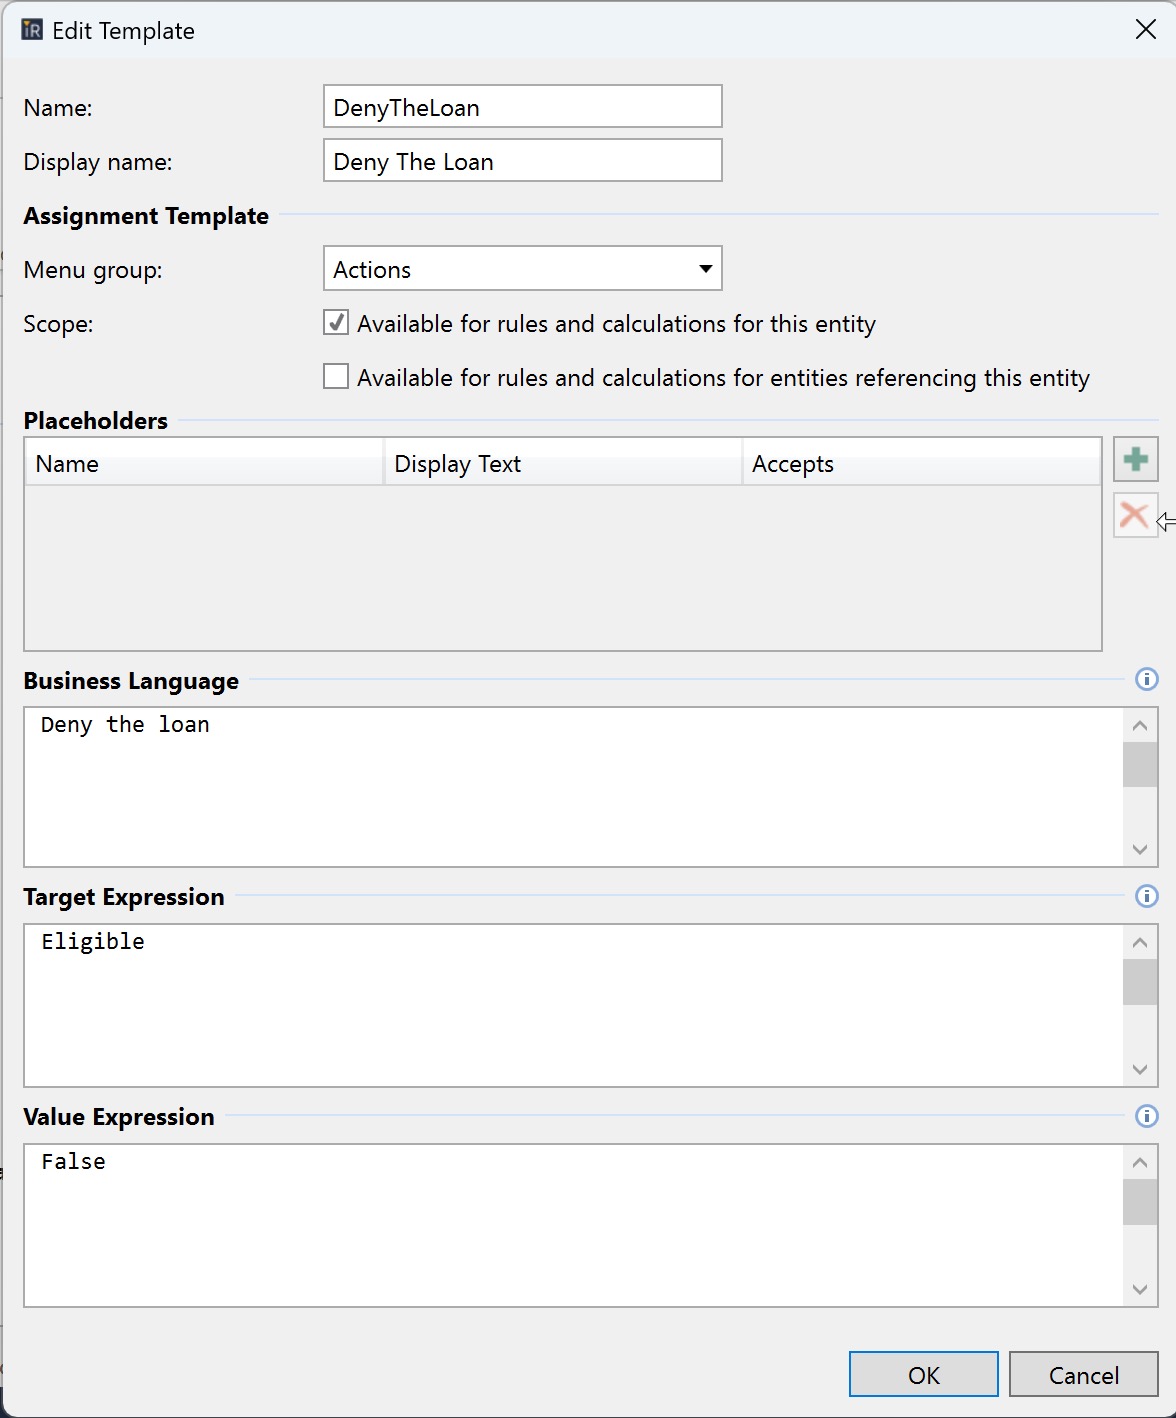Add a new placeholder with green plus icon
The width and height of the screenshot is (1176, 1418).
[1135, 460]
